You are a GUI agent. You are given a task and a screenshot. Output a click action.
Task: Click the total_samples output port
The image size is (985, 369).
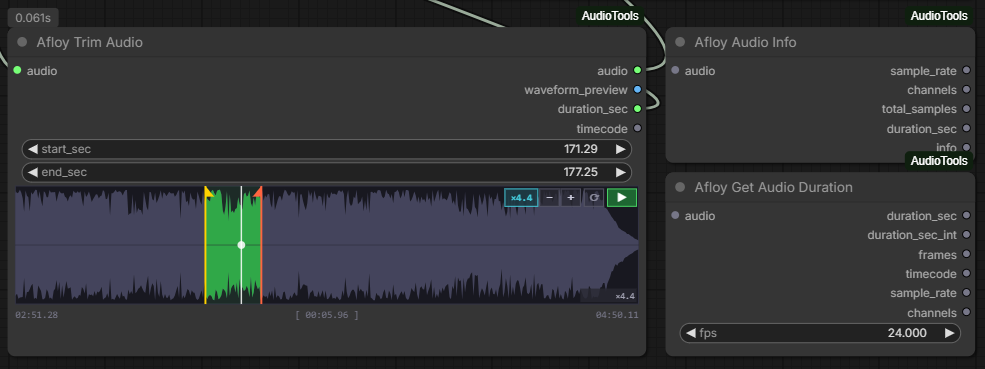coord(967,109)
